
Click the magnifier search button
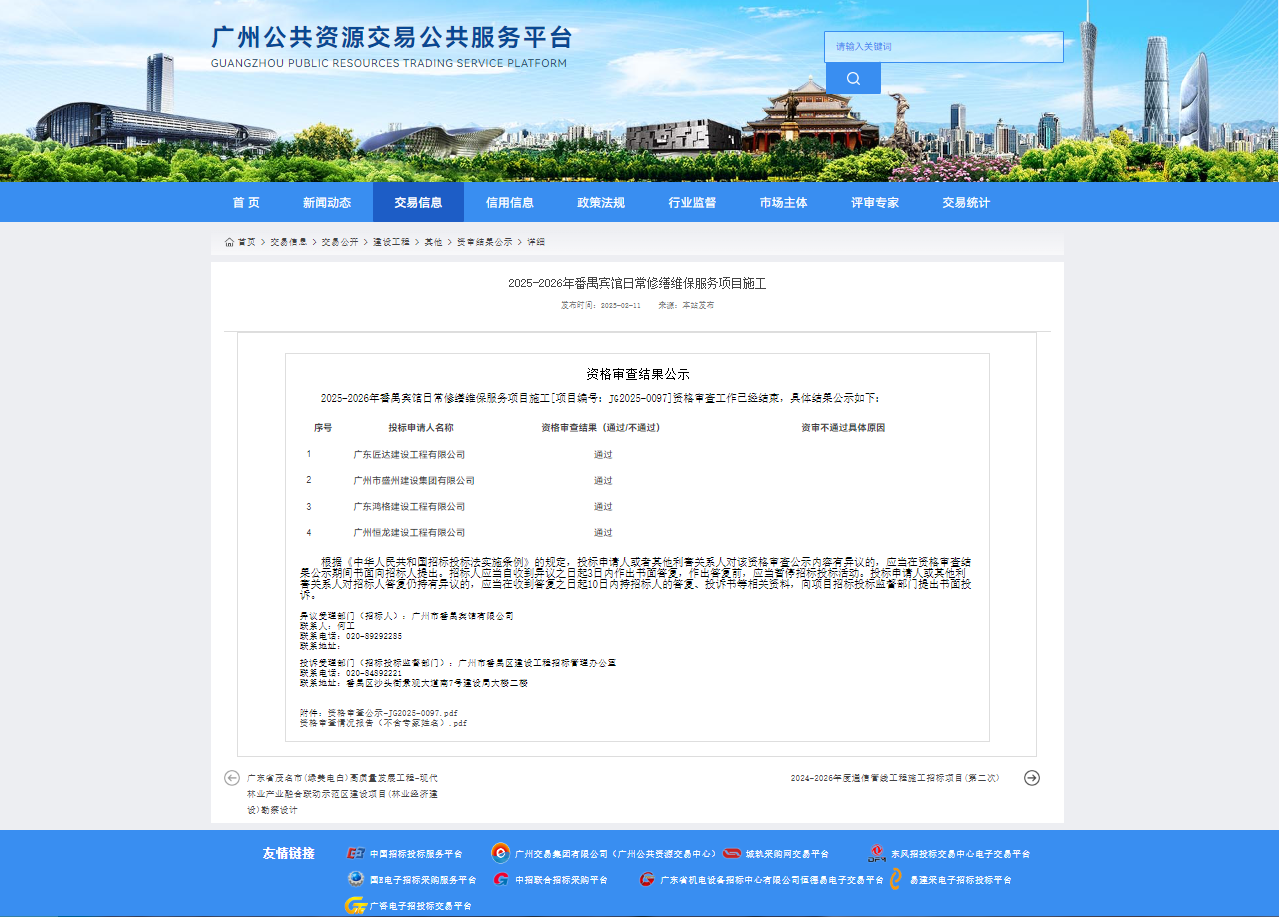coord(853,78)
